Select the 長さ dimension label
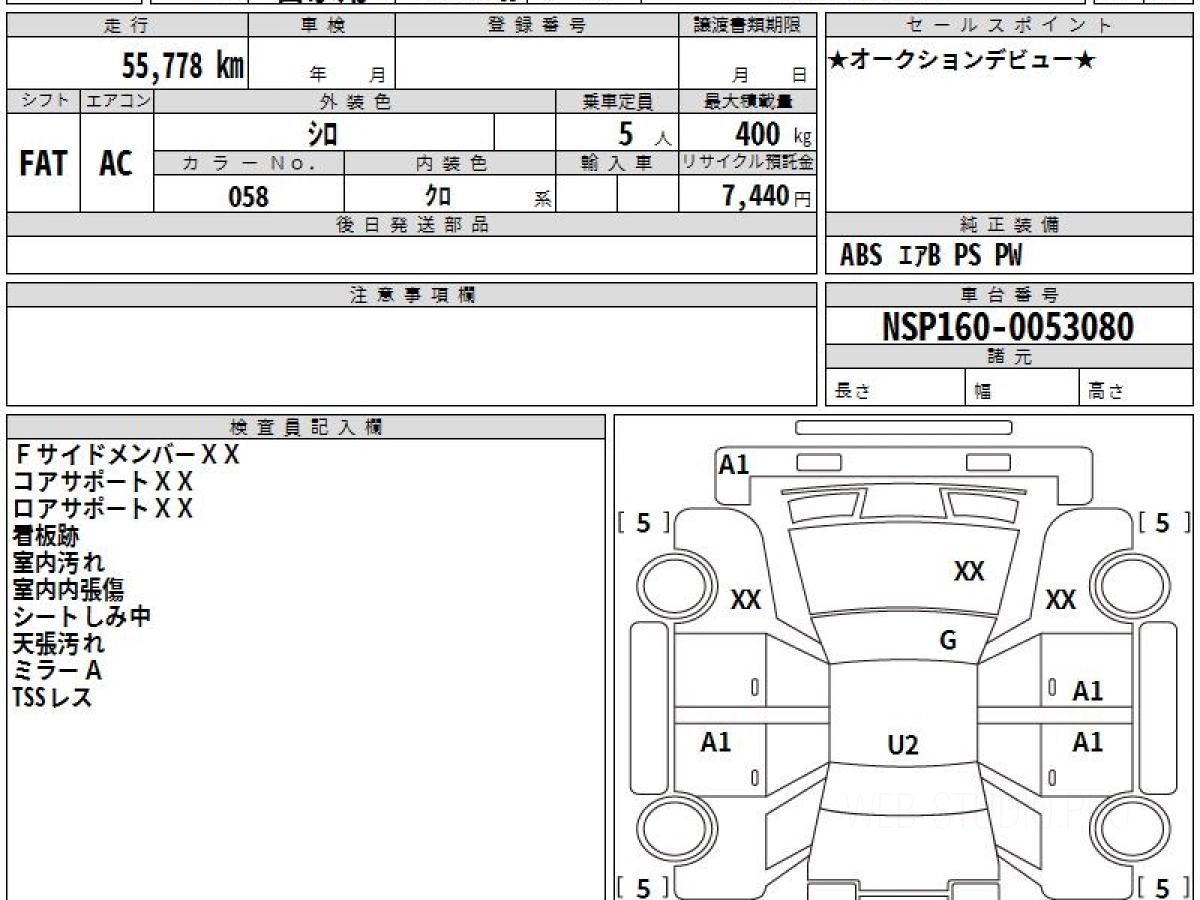Viewport: 1200px width, 900px height. tap(852, 392)
